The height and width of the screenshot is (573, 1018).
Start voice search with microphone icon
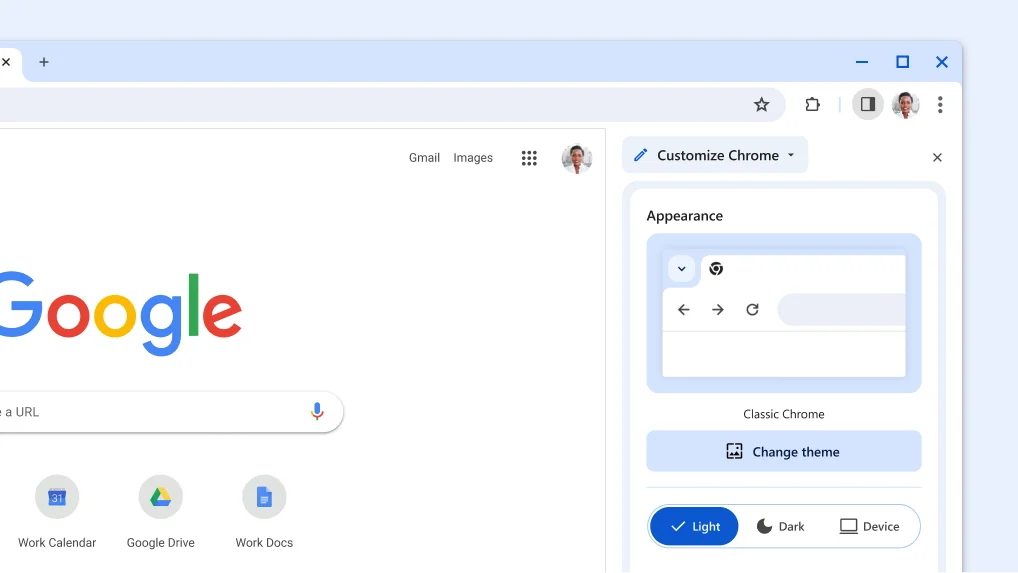point(317,412)
